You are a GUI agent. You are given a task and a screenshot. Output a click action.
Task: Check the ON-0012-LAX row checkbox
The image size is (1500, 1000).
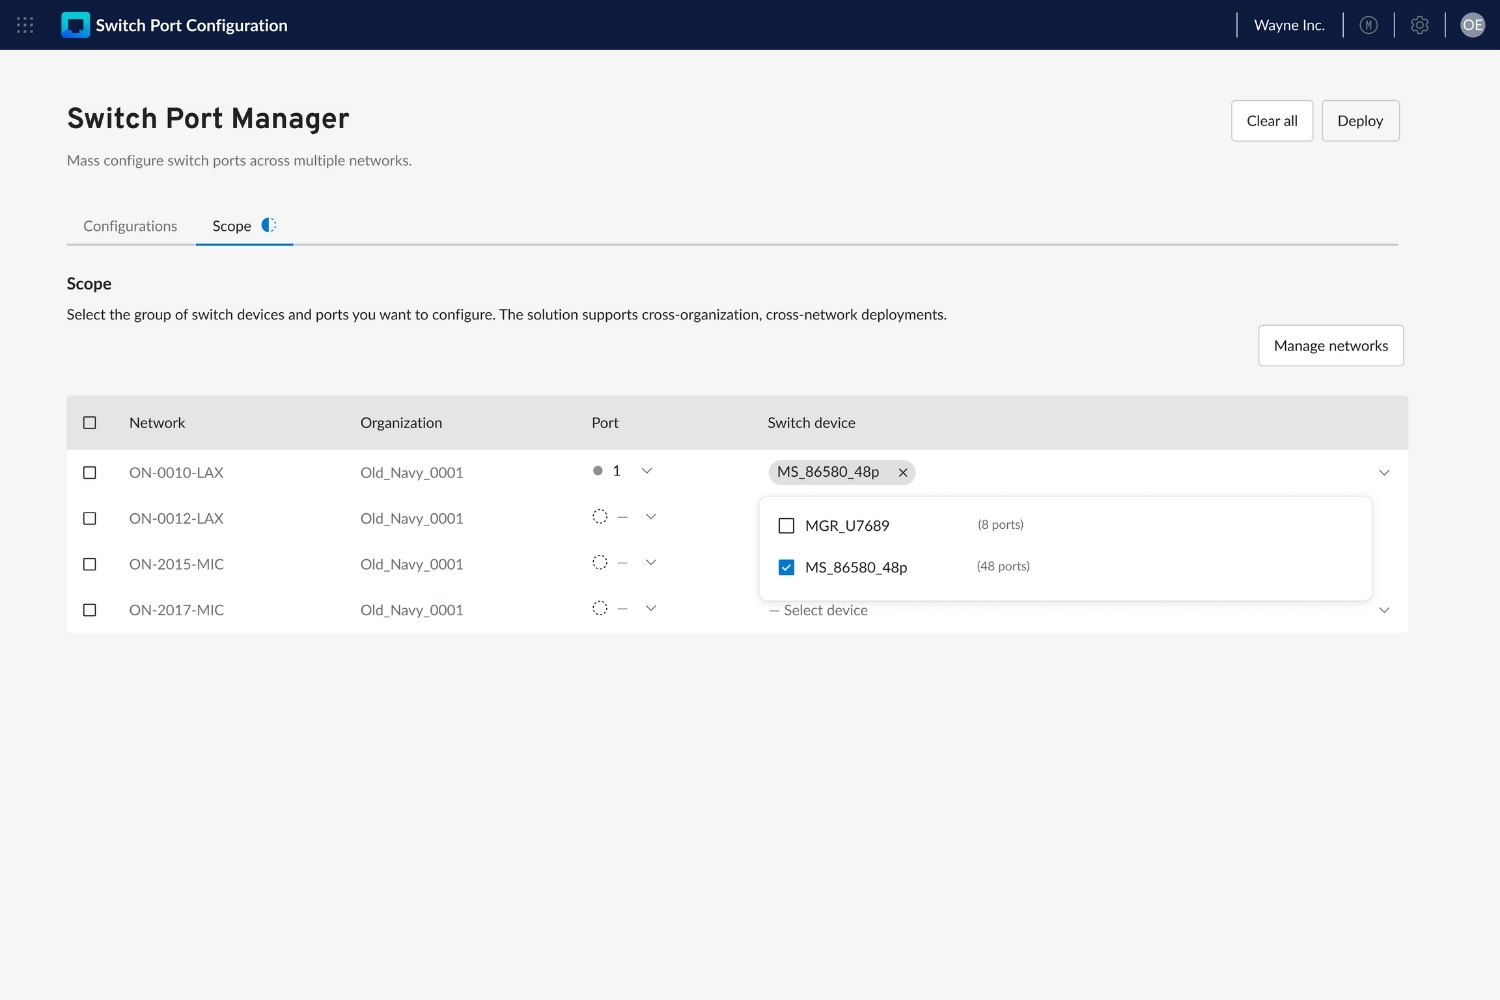90,519
